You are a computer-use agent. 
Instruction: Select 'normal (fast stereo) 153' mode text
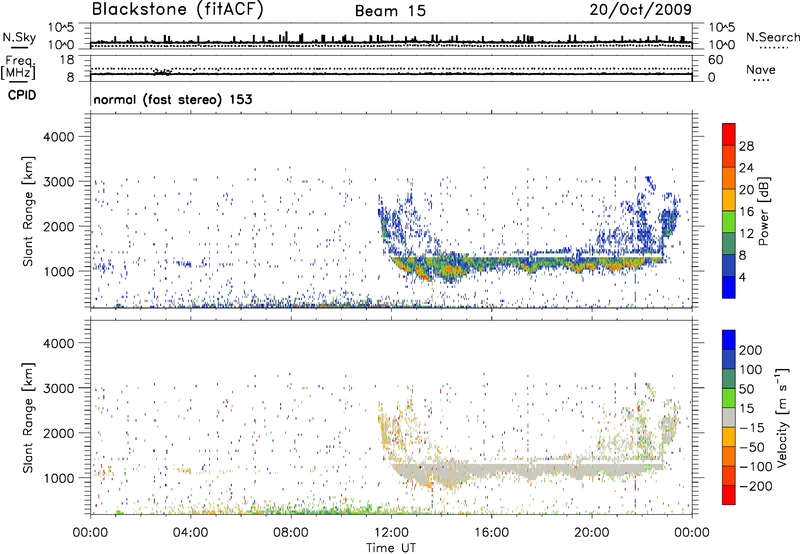pyautogui.click(x=173, y=99)
